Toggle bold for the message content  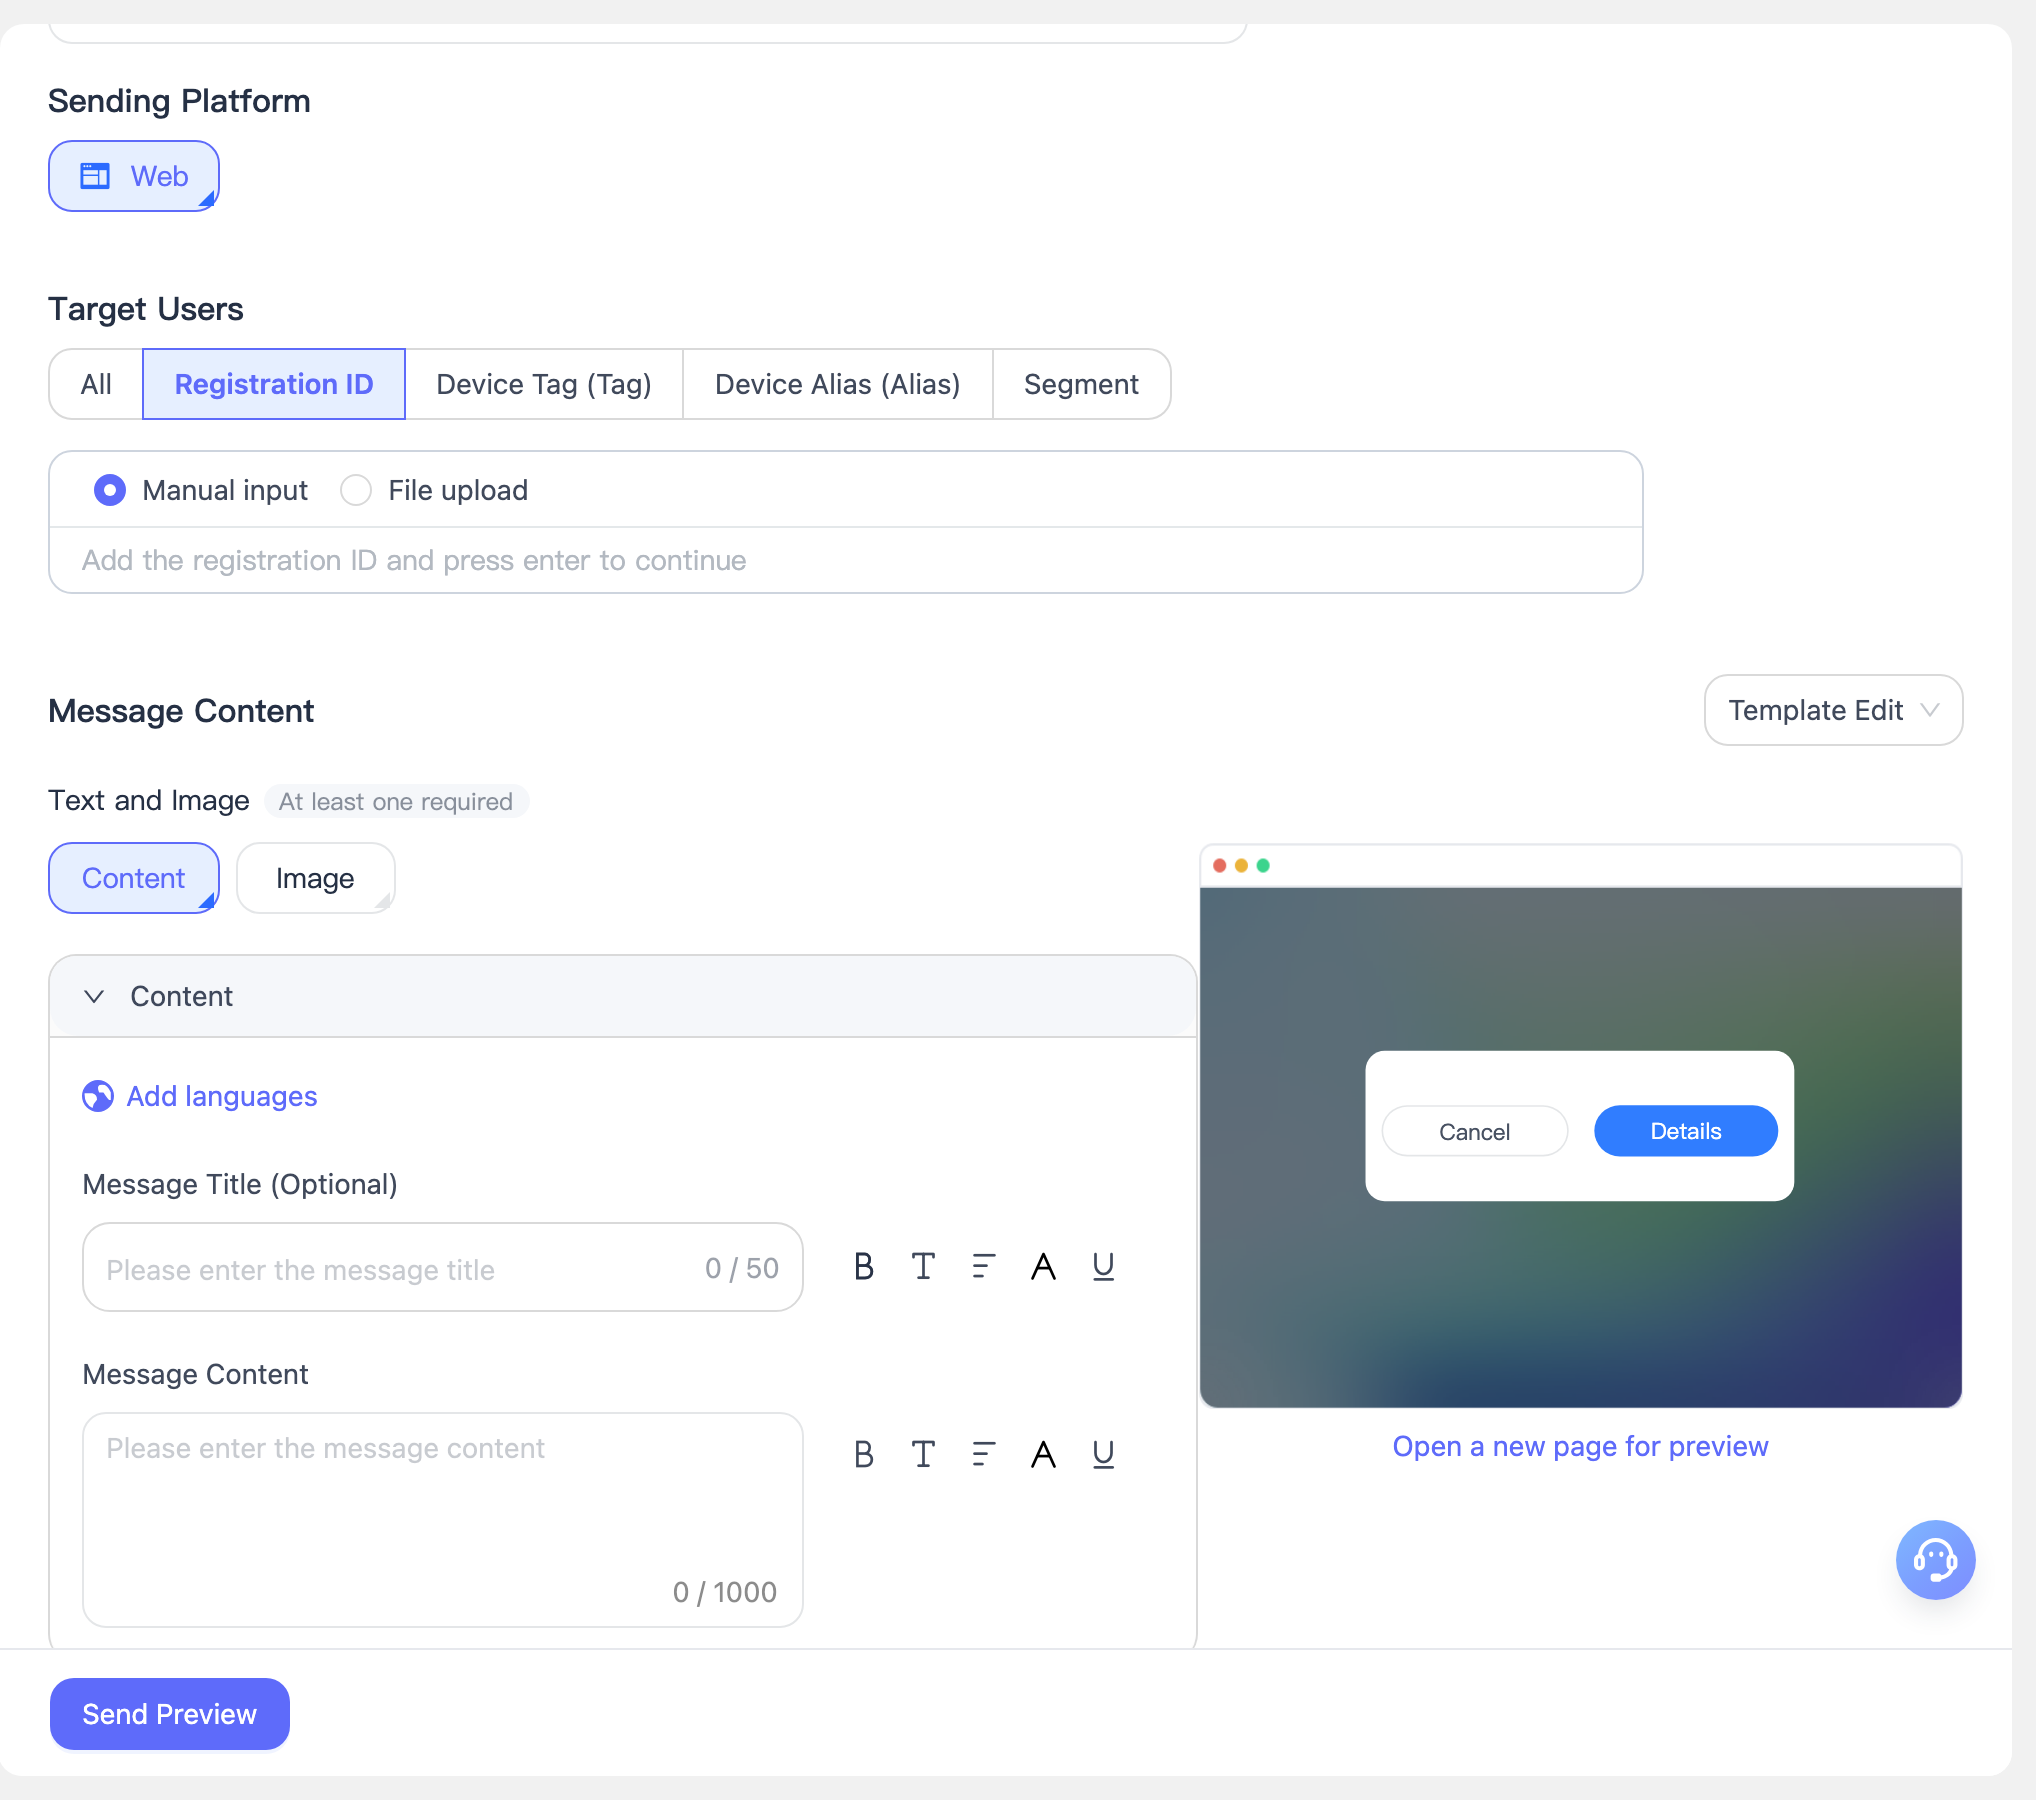click(864, 1454)
